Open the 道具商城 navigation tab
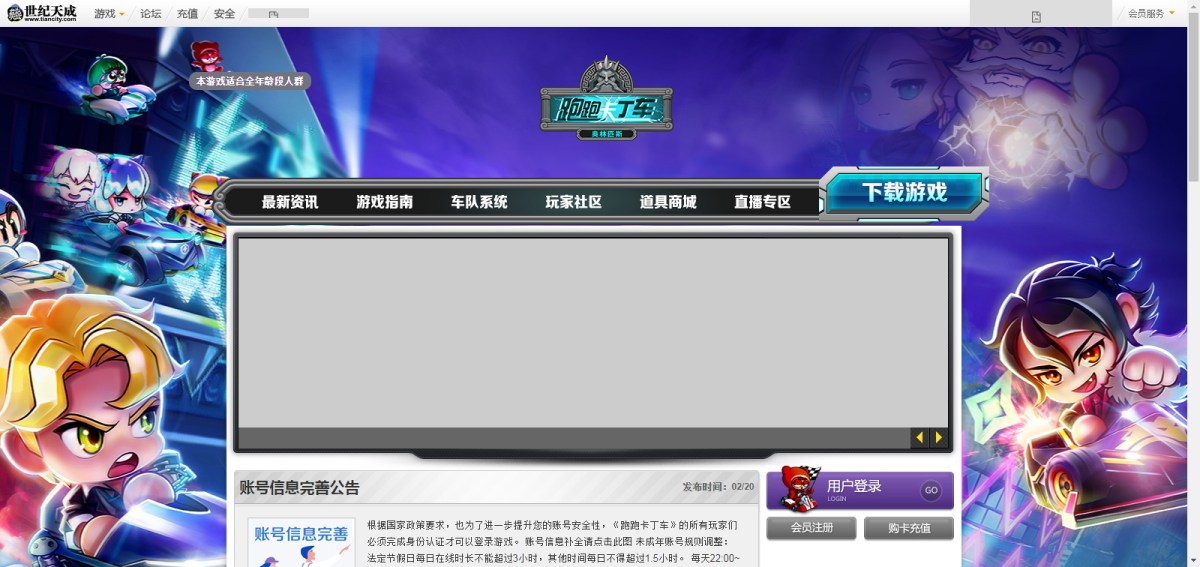1200x567 pixels. [668, 202]
